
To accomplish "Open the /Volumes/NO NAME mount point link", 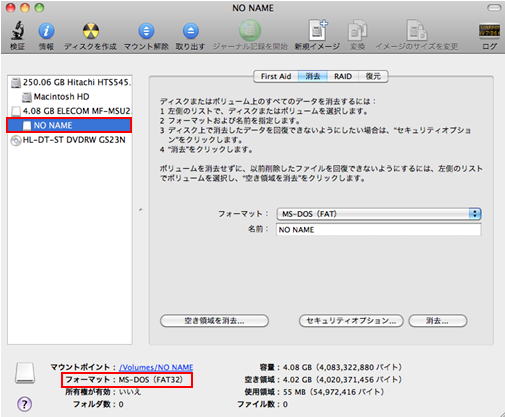I will [x=156, y=367].
